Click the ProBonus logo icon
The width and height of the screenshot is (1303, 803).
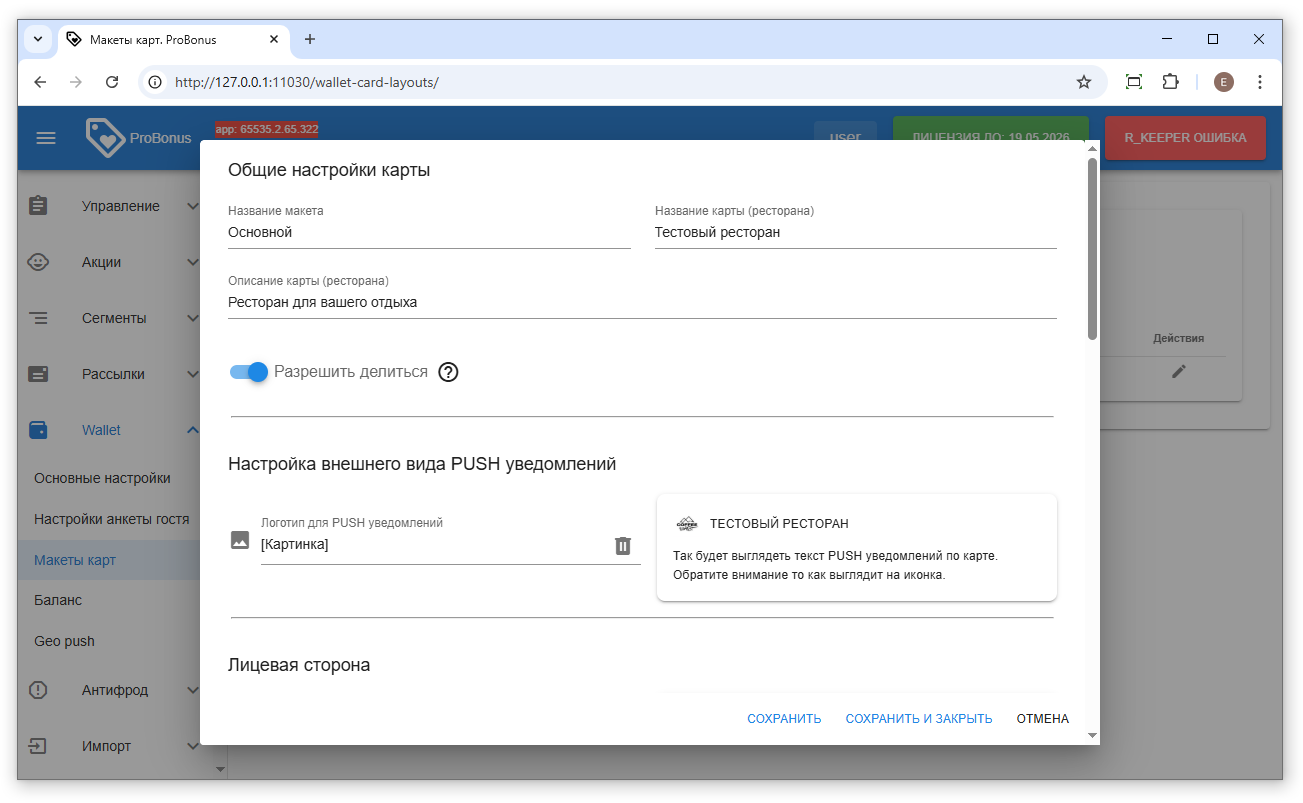pyautogui.click(x=104, y=138)
